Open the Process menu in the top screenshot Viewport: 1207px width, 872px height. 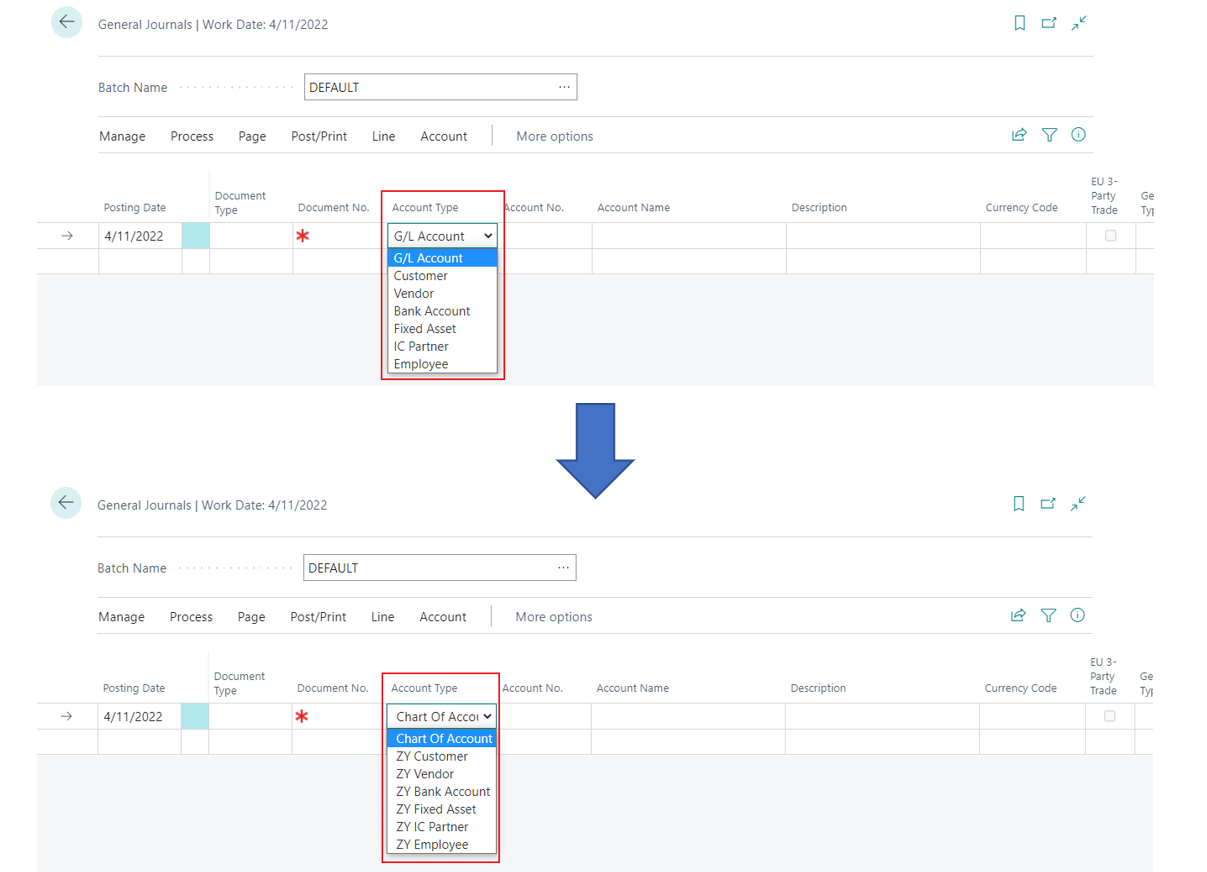tap(192, 136)
